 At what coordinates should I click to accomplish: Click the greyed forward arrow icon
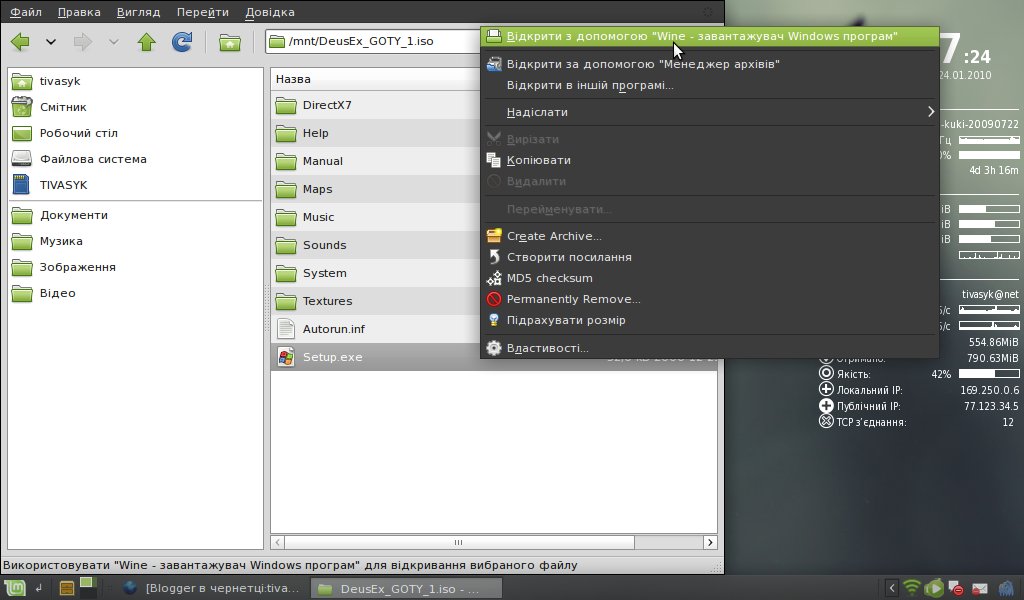click(83, 42)
